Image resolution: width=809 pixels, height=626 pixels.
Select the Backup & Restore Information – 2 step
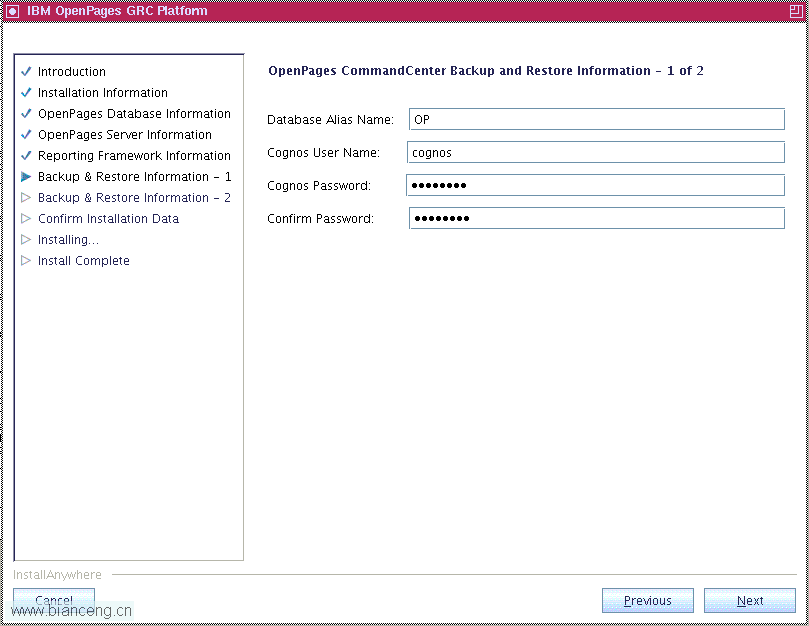click(x=134, y=198)
